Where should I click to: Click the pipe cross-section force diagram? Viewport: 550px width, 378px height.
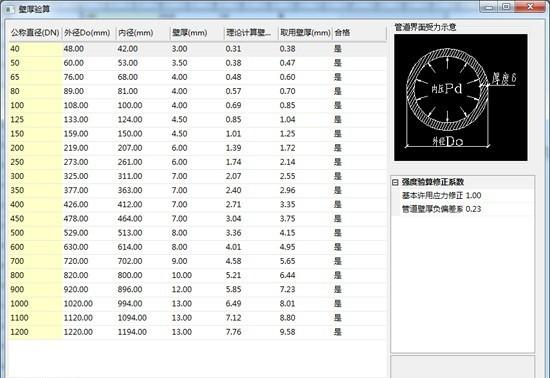[x=461, y=97]
